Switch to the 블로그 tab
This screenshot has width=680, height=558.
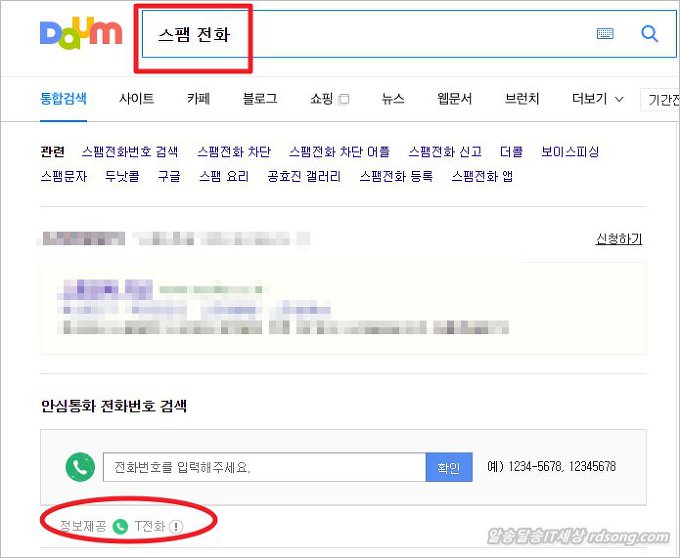tap(260, 98)
